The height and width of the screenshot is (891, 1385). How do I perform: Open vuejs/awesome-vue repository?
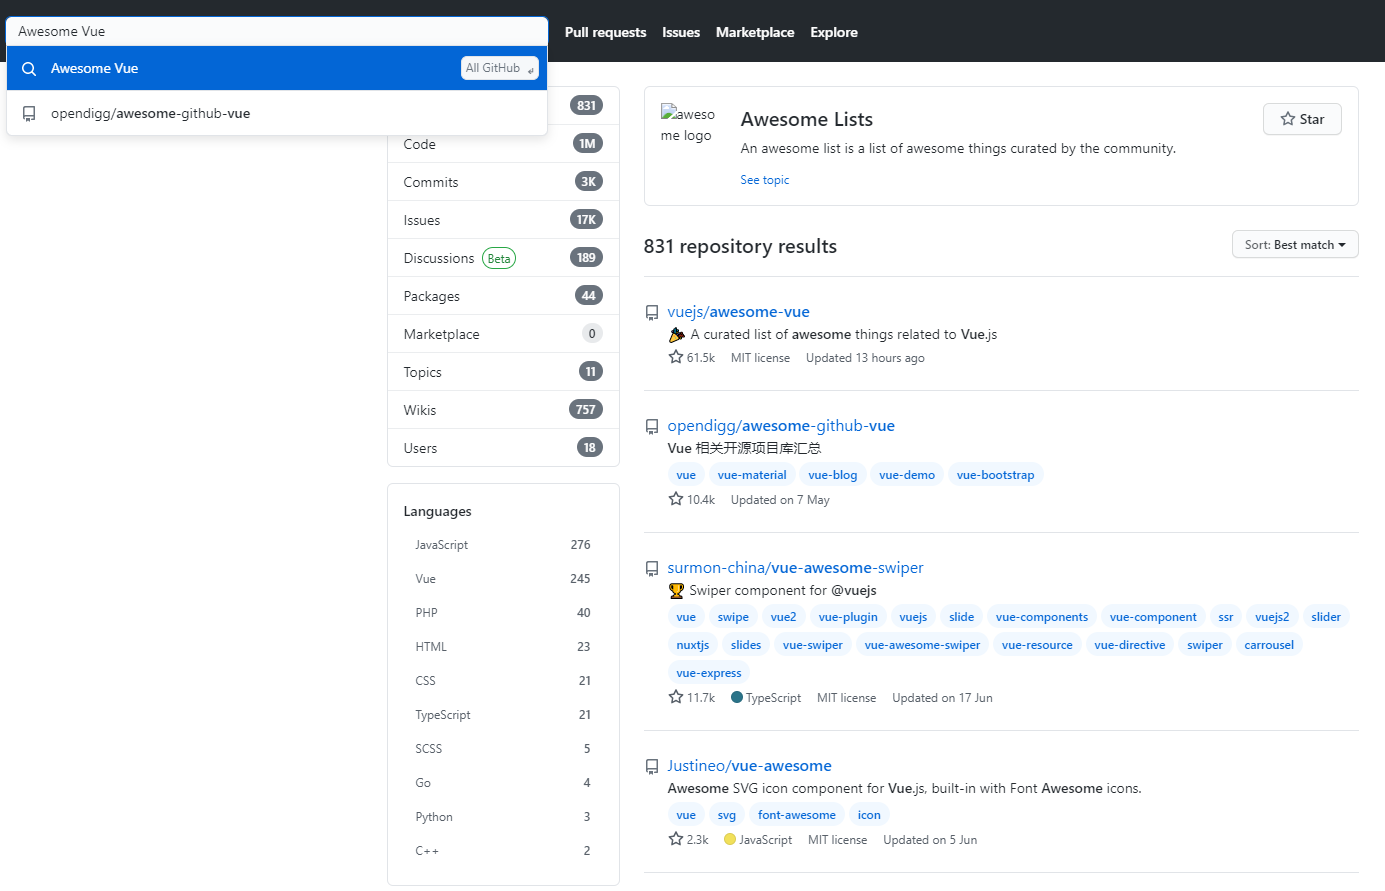point(739,312)
